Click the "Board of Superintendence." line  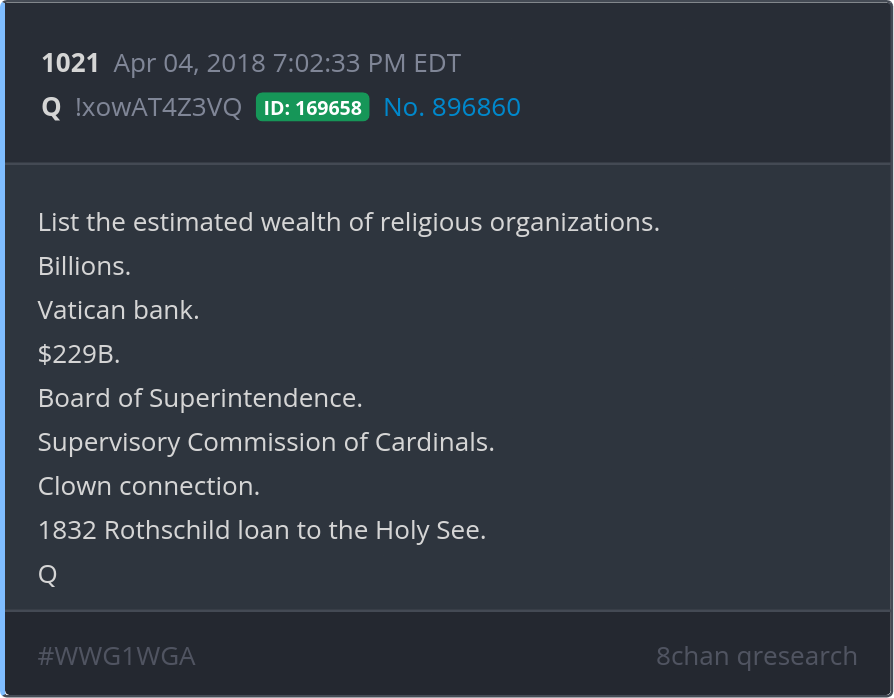(x=200, y=398)
